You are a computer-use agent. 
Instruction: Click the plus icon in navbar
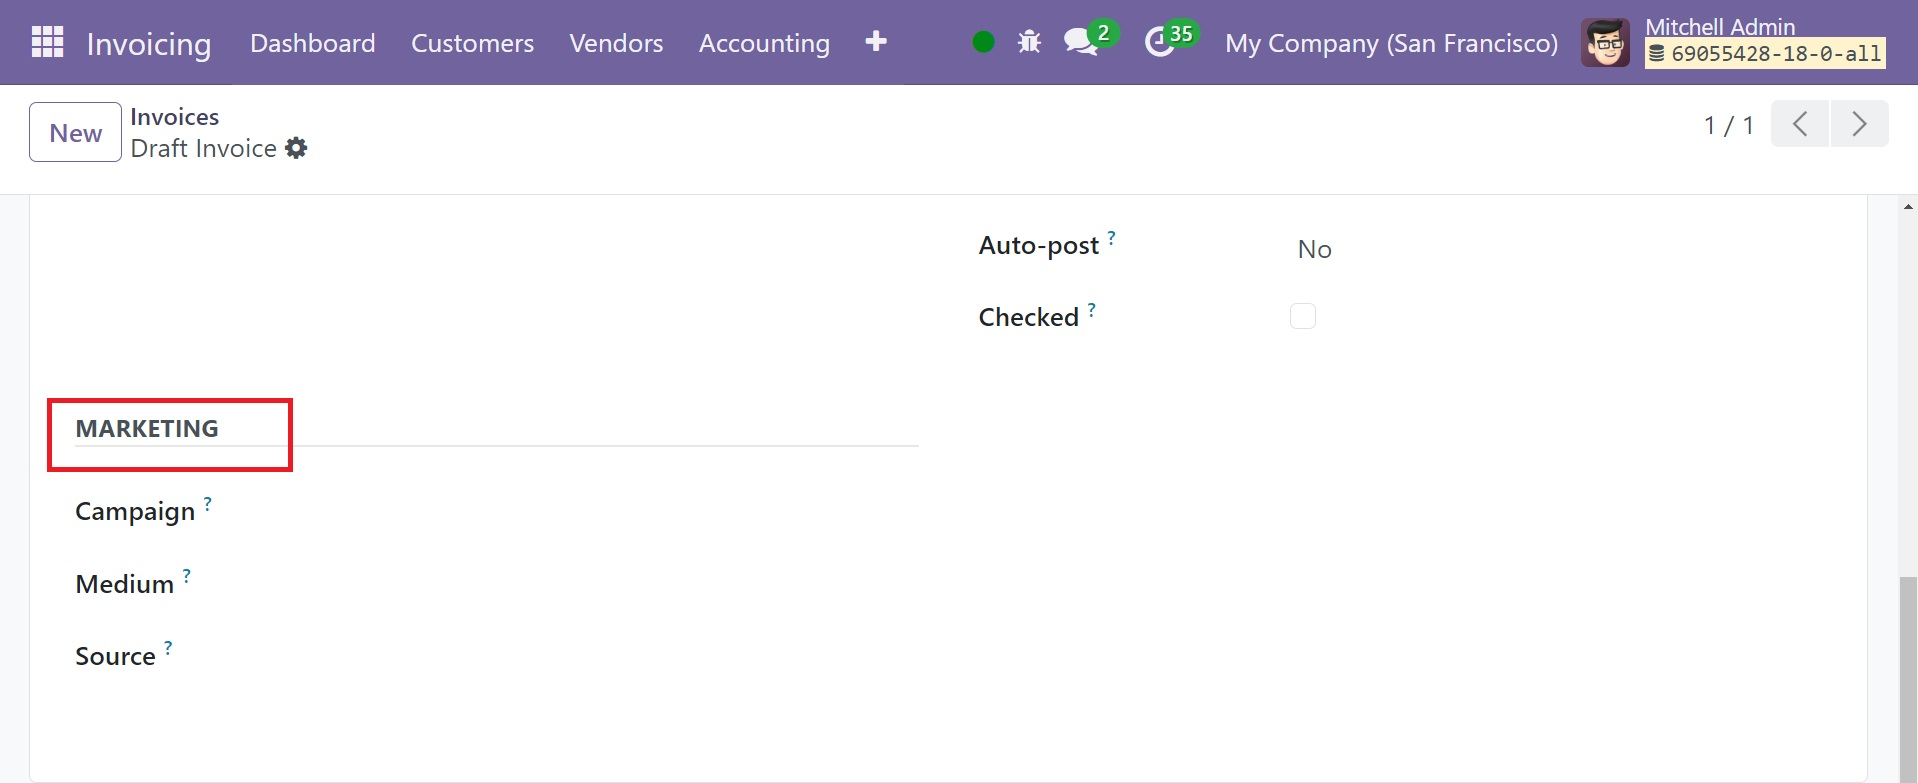click(876, 42)
